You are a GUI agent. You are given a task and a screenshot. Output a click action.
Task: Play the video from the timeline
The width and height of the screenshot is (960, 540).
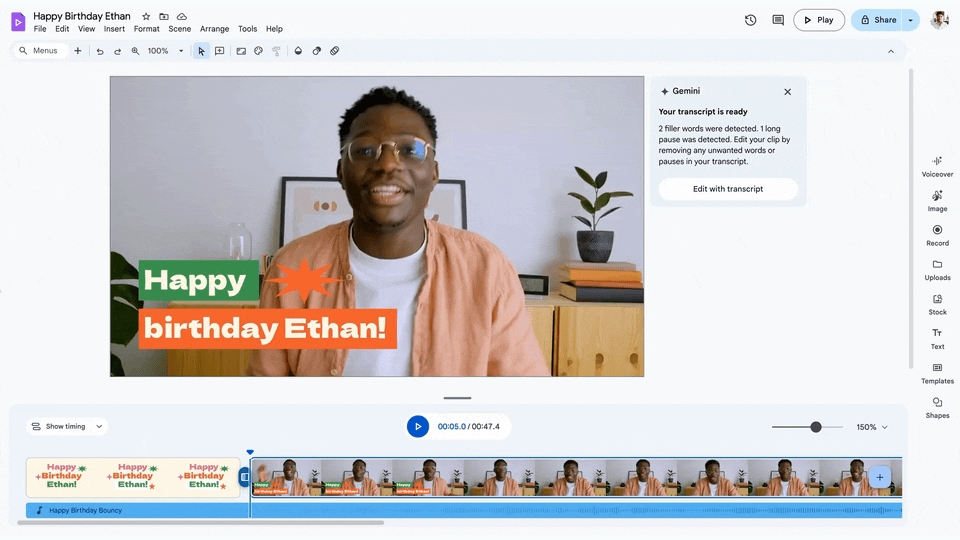click(x=417, y=426)
